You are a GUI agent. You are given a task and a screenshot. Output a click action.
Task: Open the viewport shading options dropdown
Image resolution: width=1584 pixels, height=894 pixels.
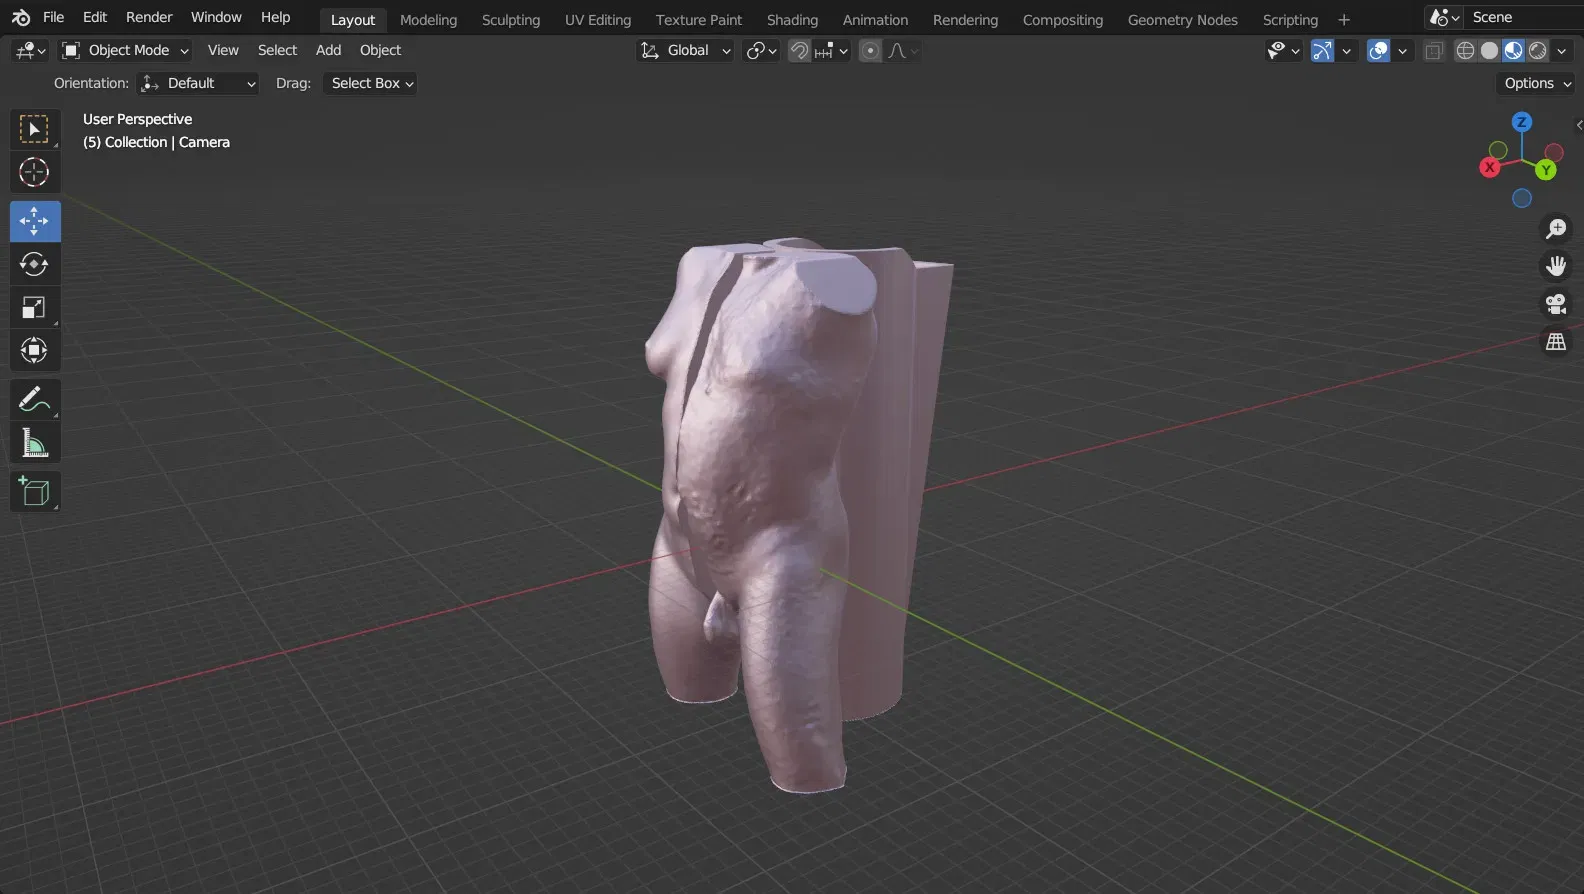pos(1562,51)
